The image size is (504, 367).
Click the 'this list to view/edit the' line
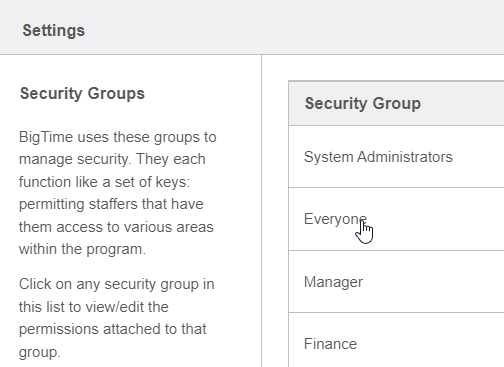[94, 307]
